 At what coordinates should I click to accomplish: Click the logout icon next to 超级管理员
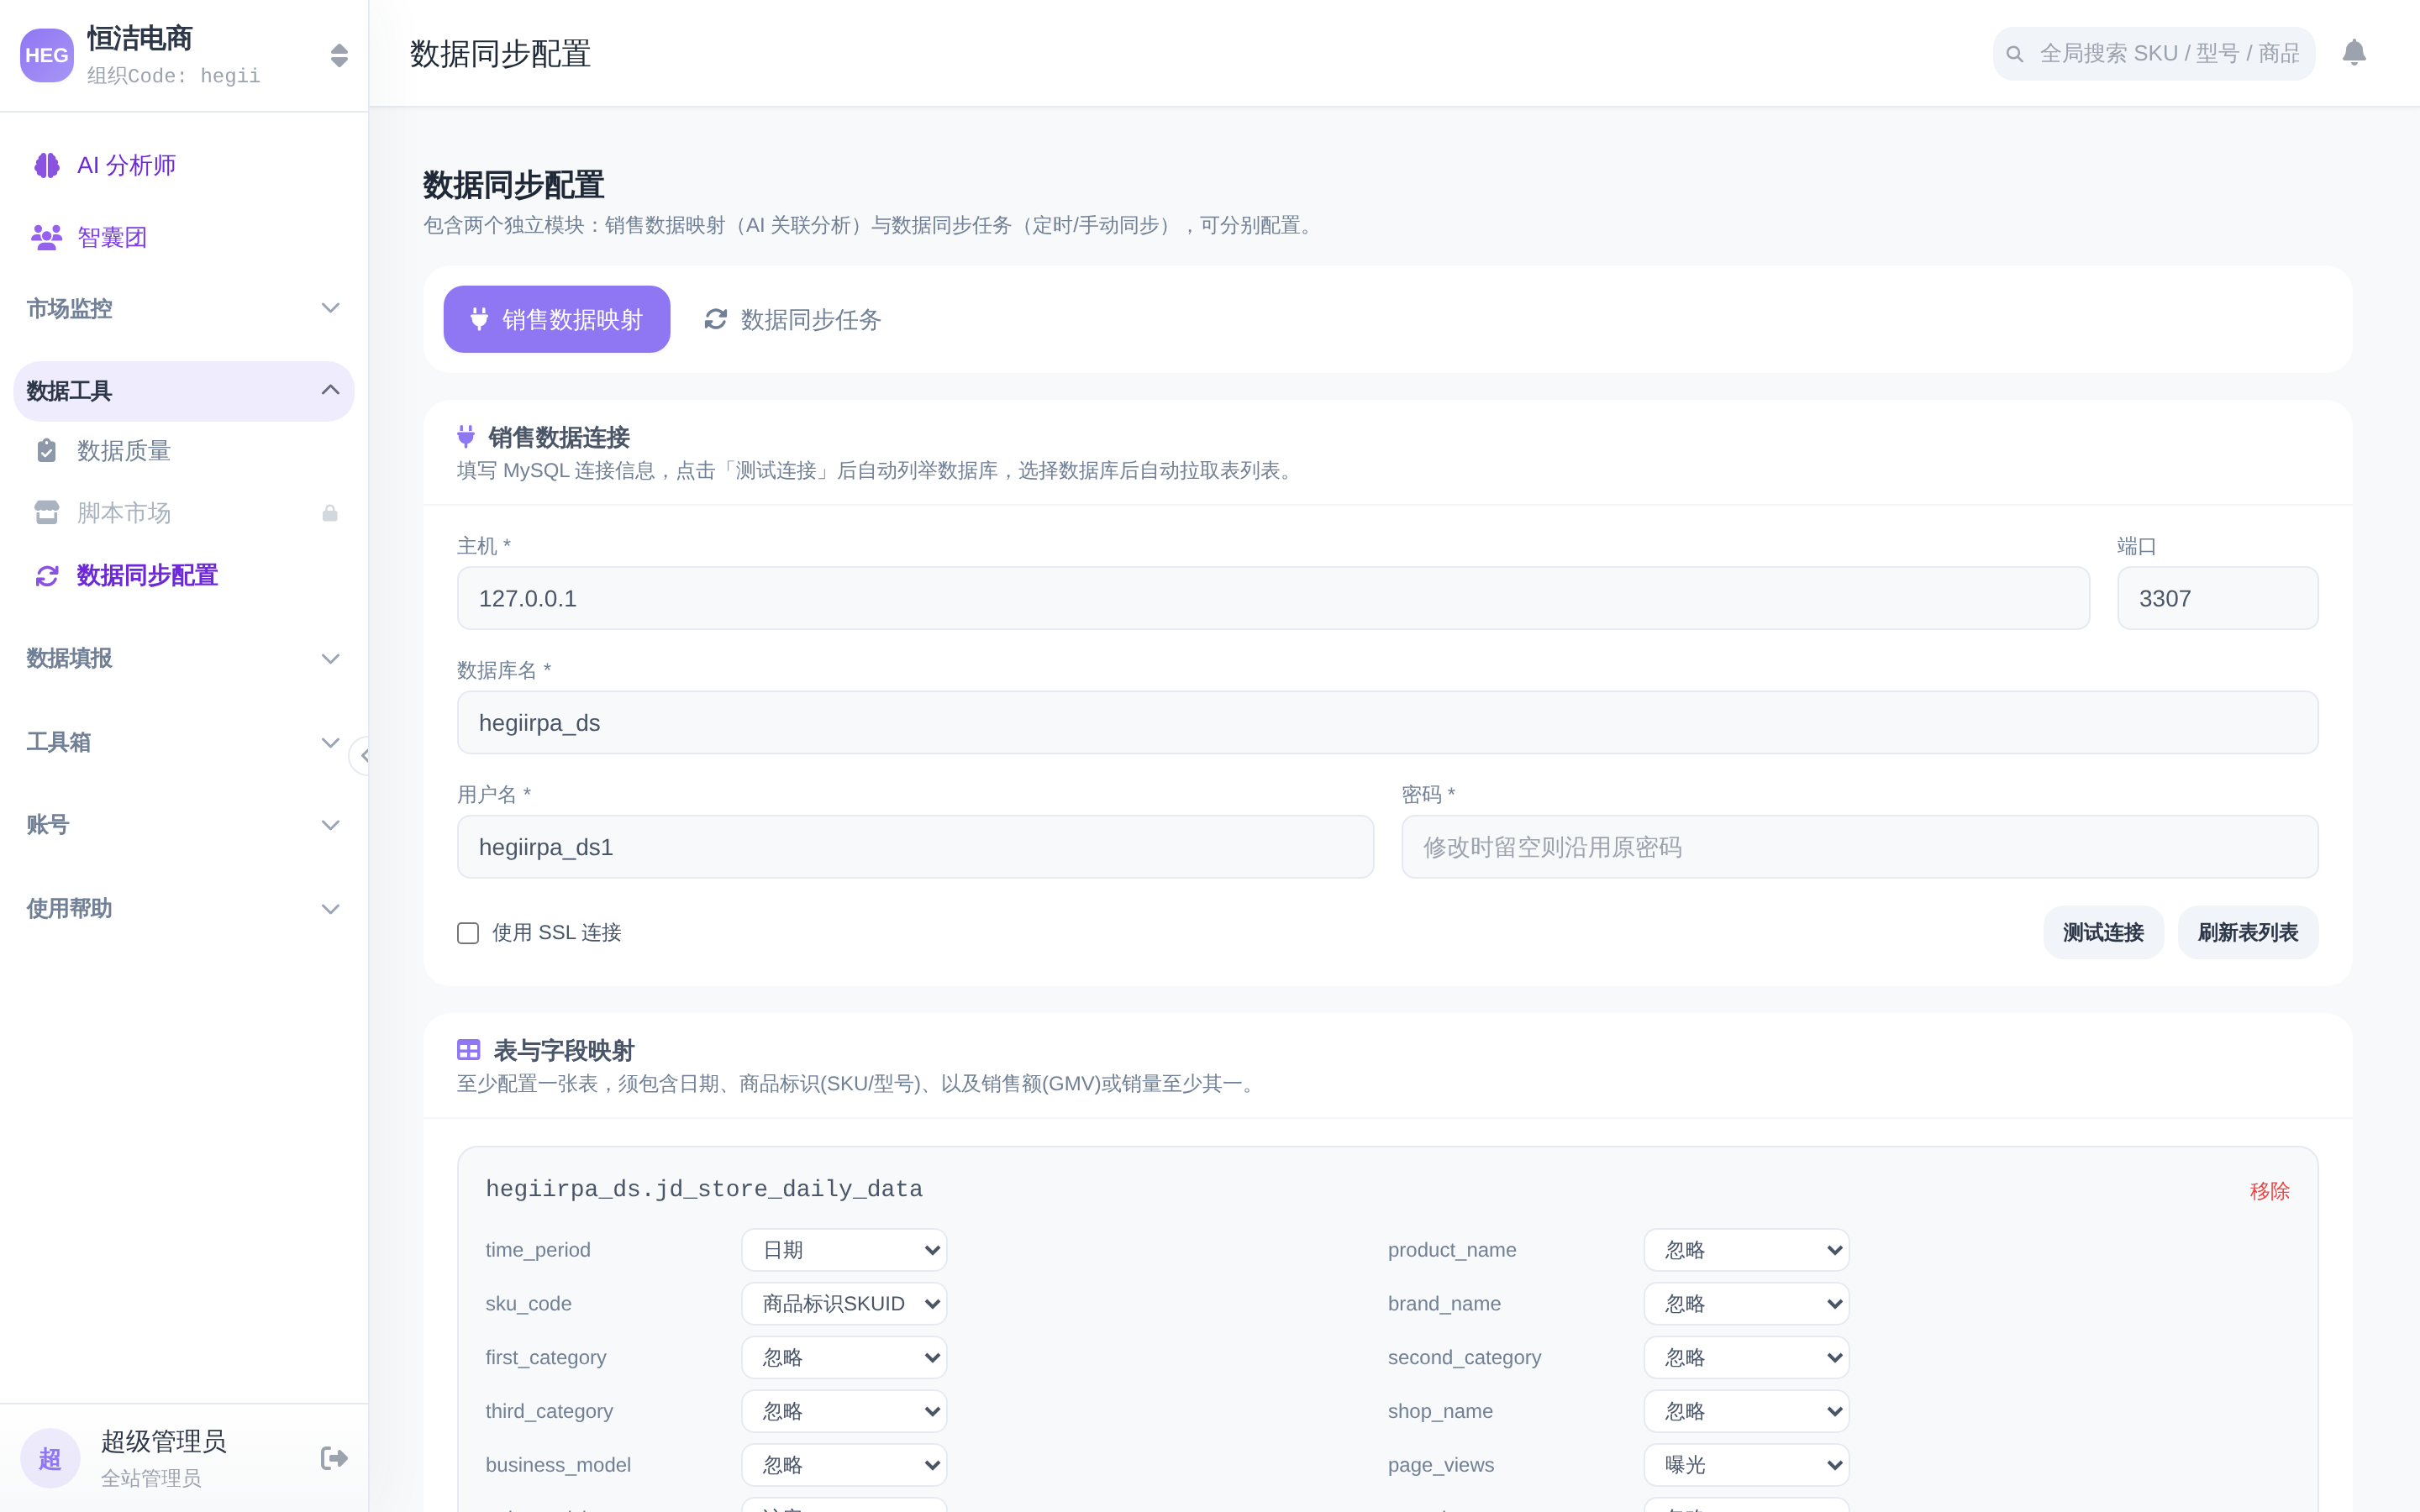[334, 1458]
